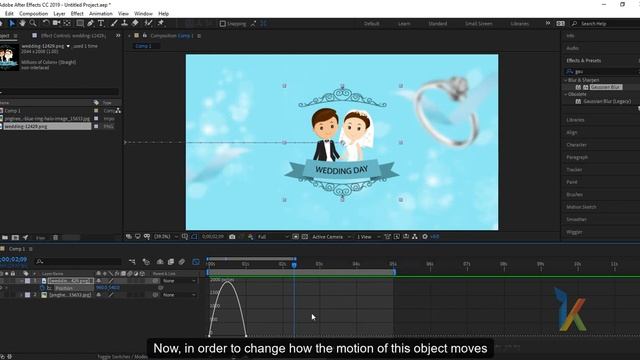Screen dimensions: 640x360
Task: Open the Layer menu
Action: pos(59,13)
